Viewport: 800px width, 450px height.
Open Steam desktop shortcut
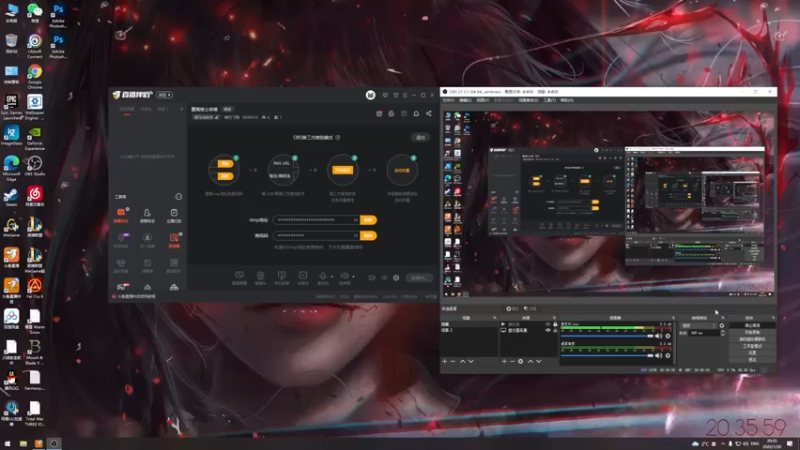11,197
